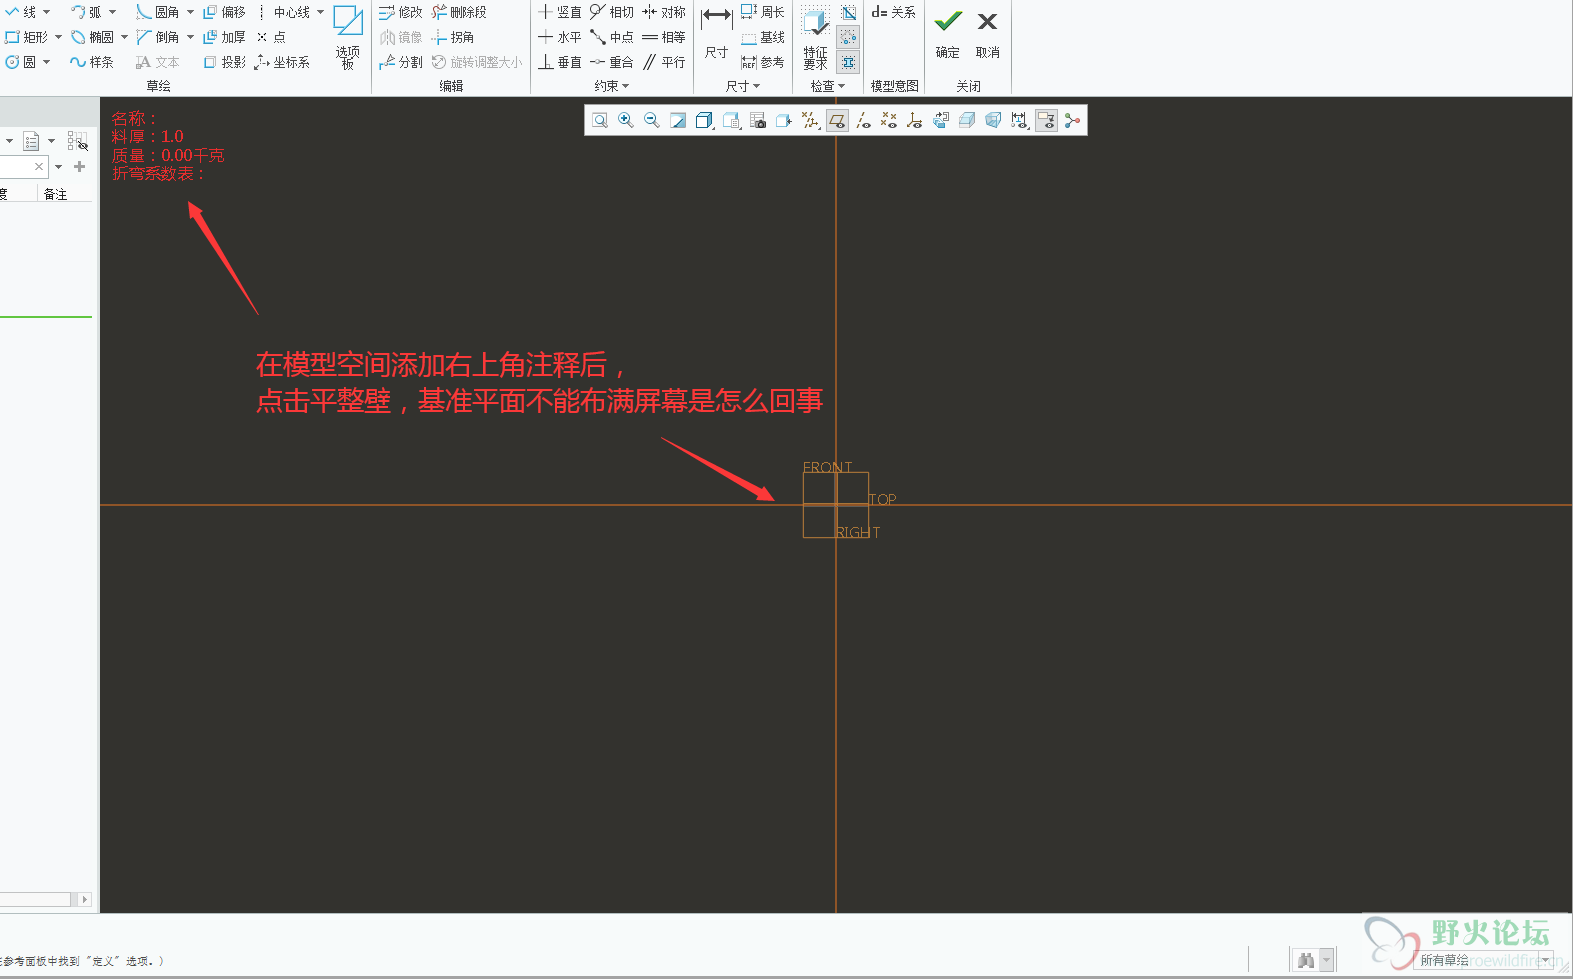Viewport: 1573px width, 979px height.
Task: Expand the Ellipse (椭圆) dropdown arrow
Action: tap(124, 37)
